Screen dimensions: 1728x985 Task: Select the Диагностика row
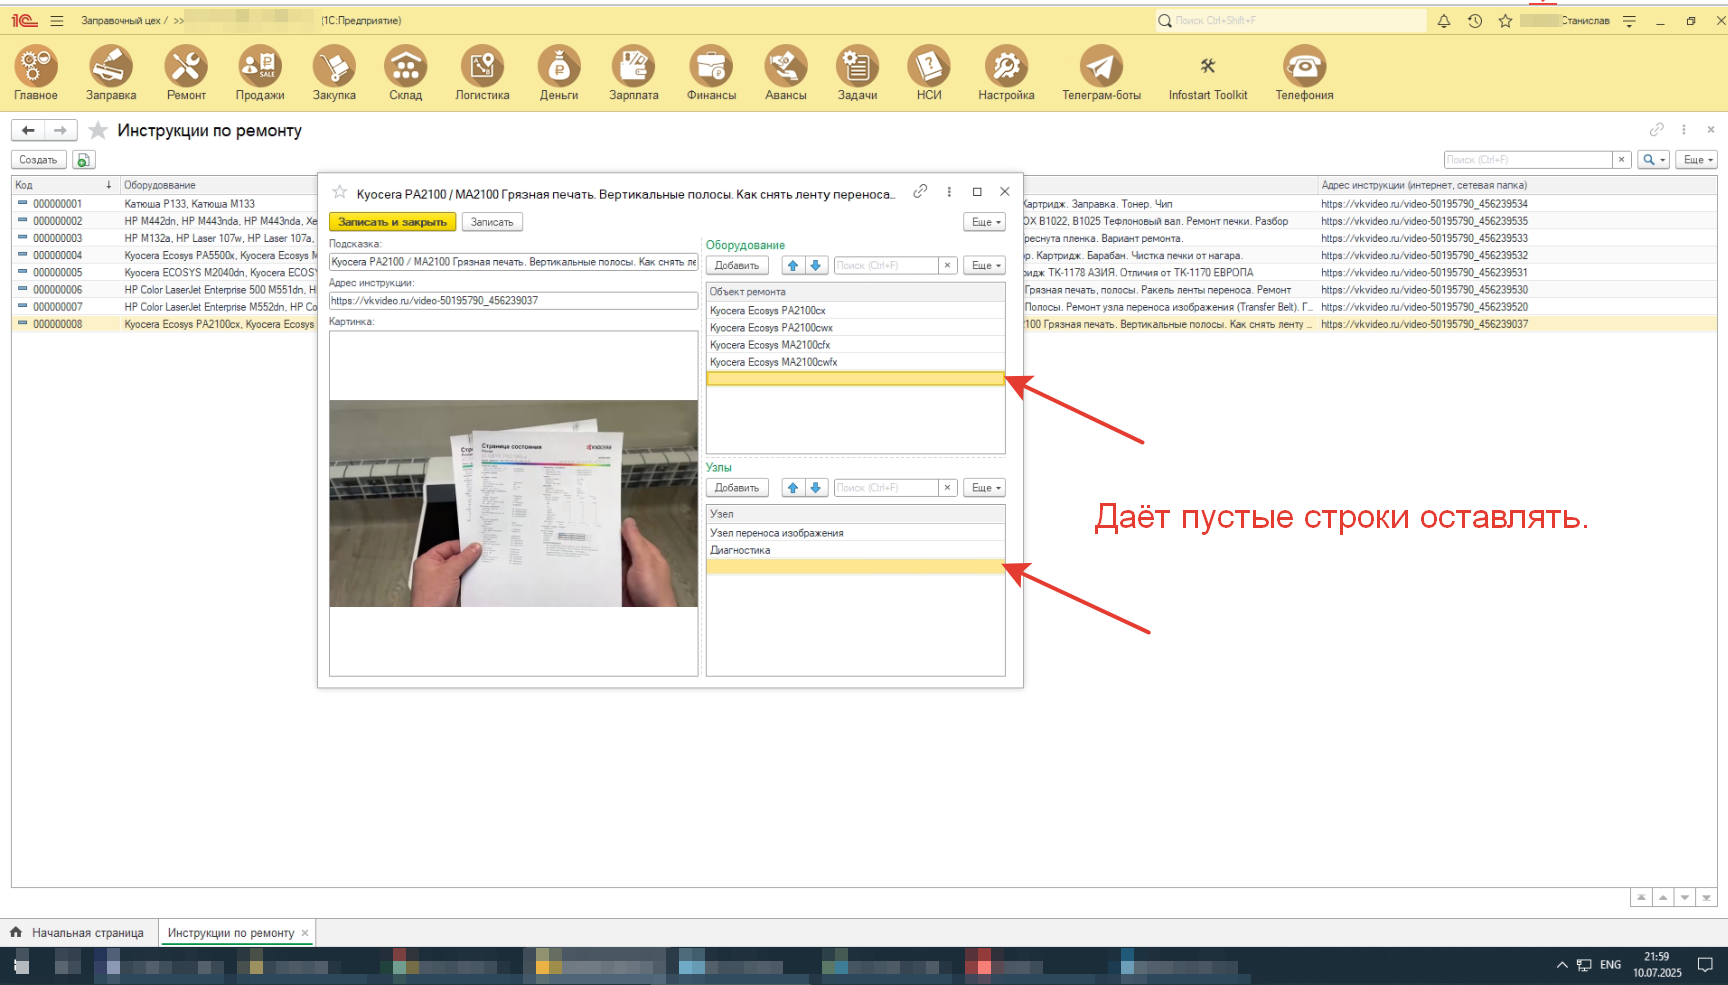(x=855, y=550)
